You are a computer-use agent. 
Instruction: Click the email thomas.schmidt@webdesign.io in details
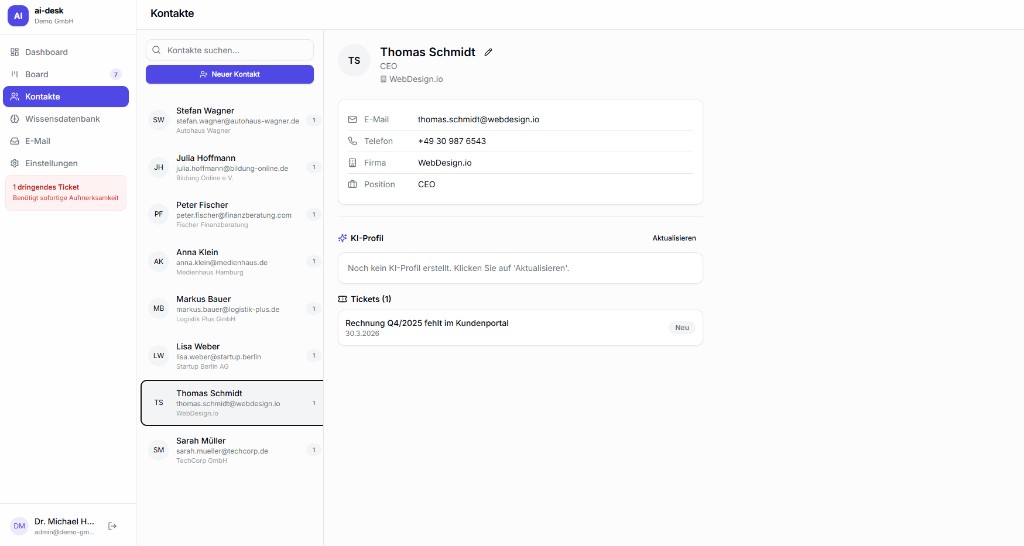click(x=478, y=119)
